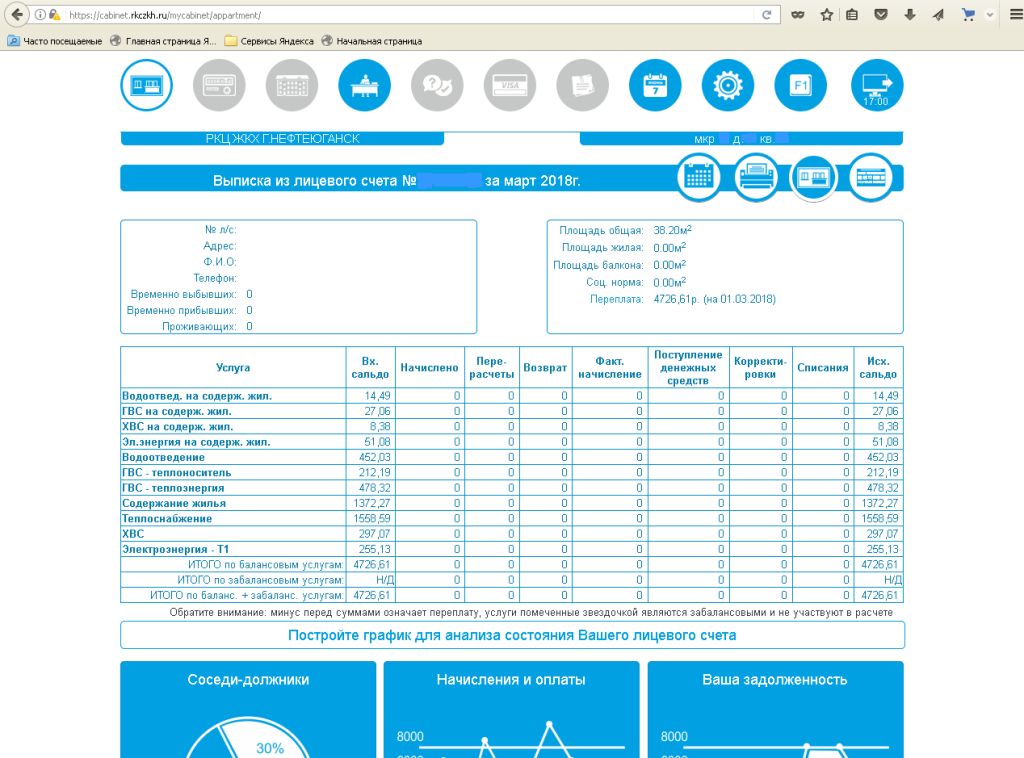Choose period with the calendar icon in statement header
Screen dimensions: 1024x758
698,176
